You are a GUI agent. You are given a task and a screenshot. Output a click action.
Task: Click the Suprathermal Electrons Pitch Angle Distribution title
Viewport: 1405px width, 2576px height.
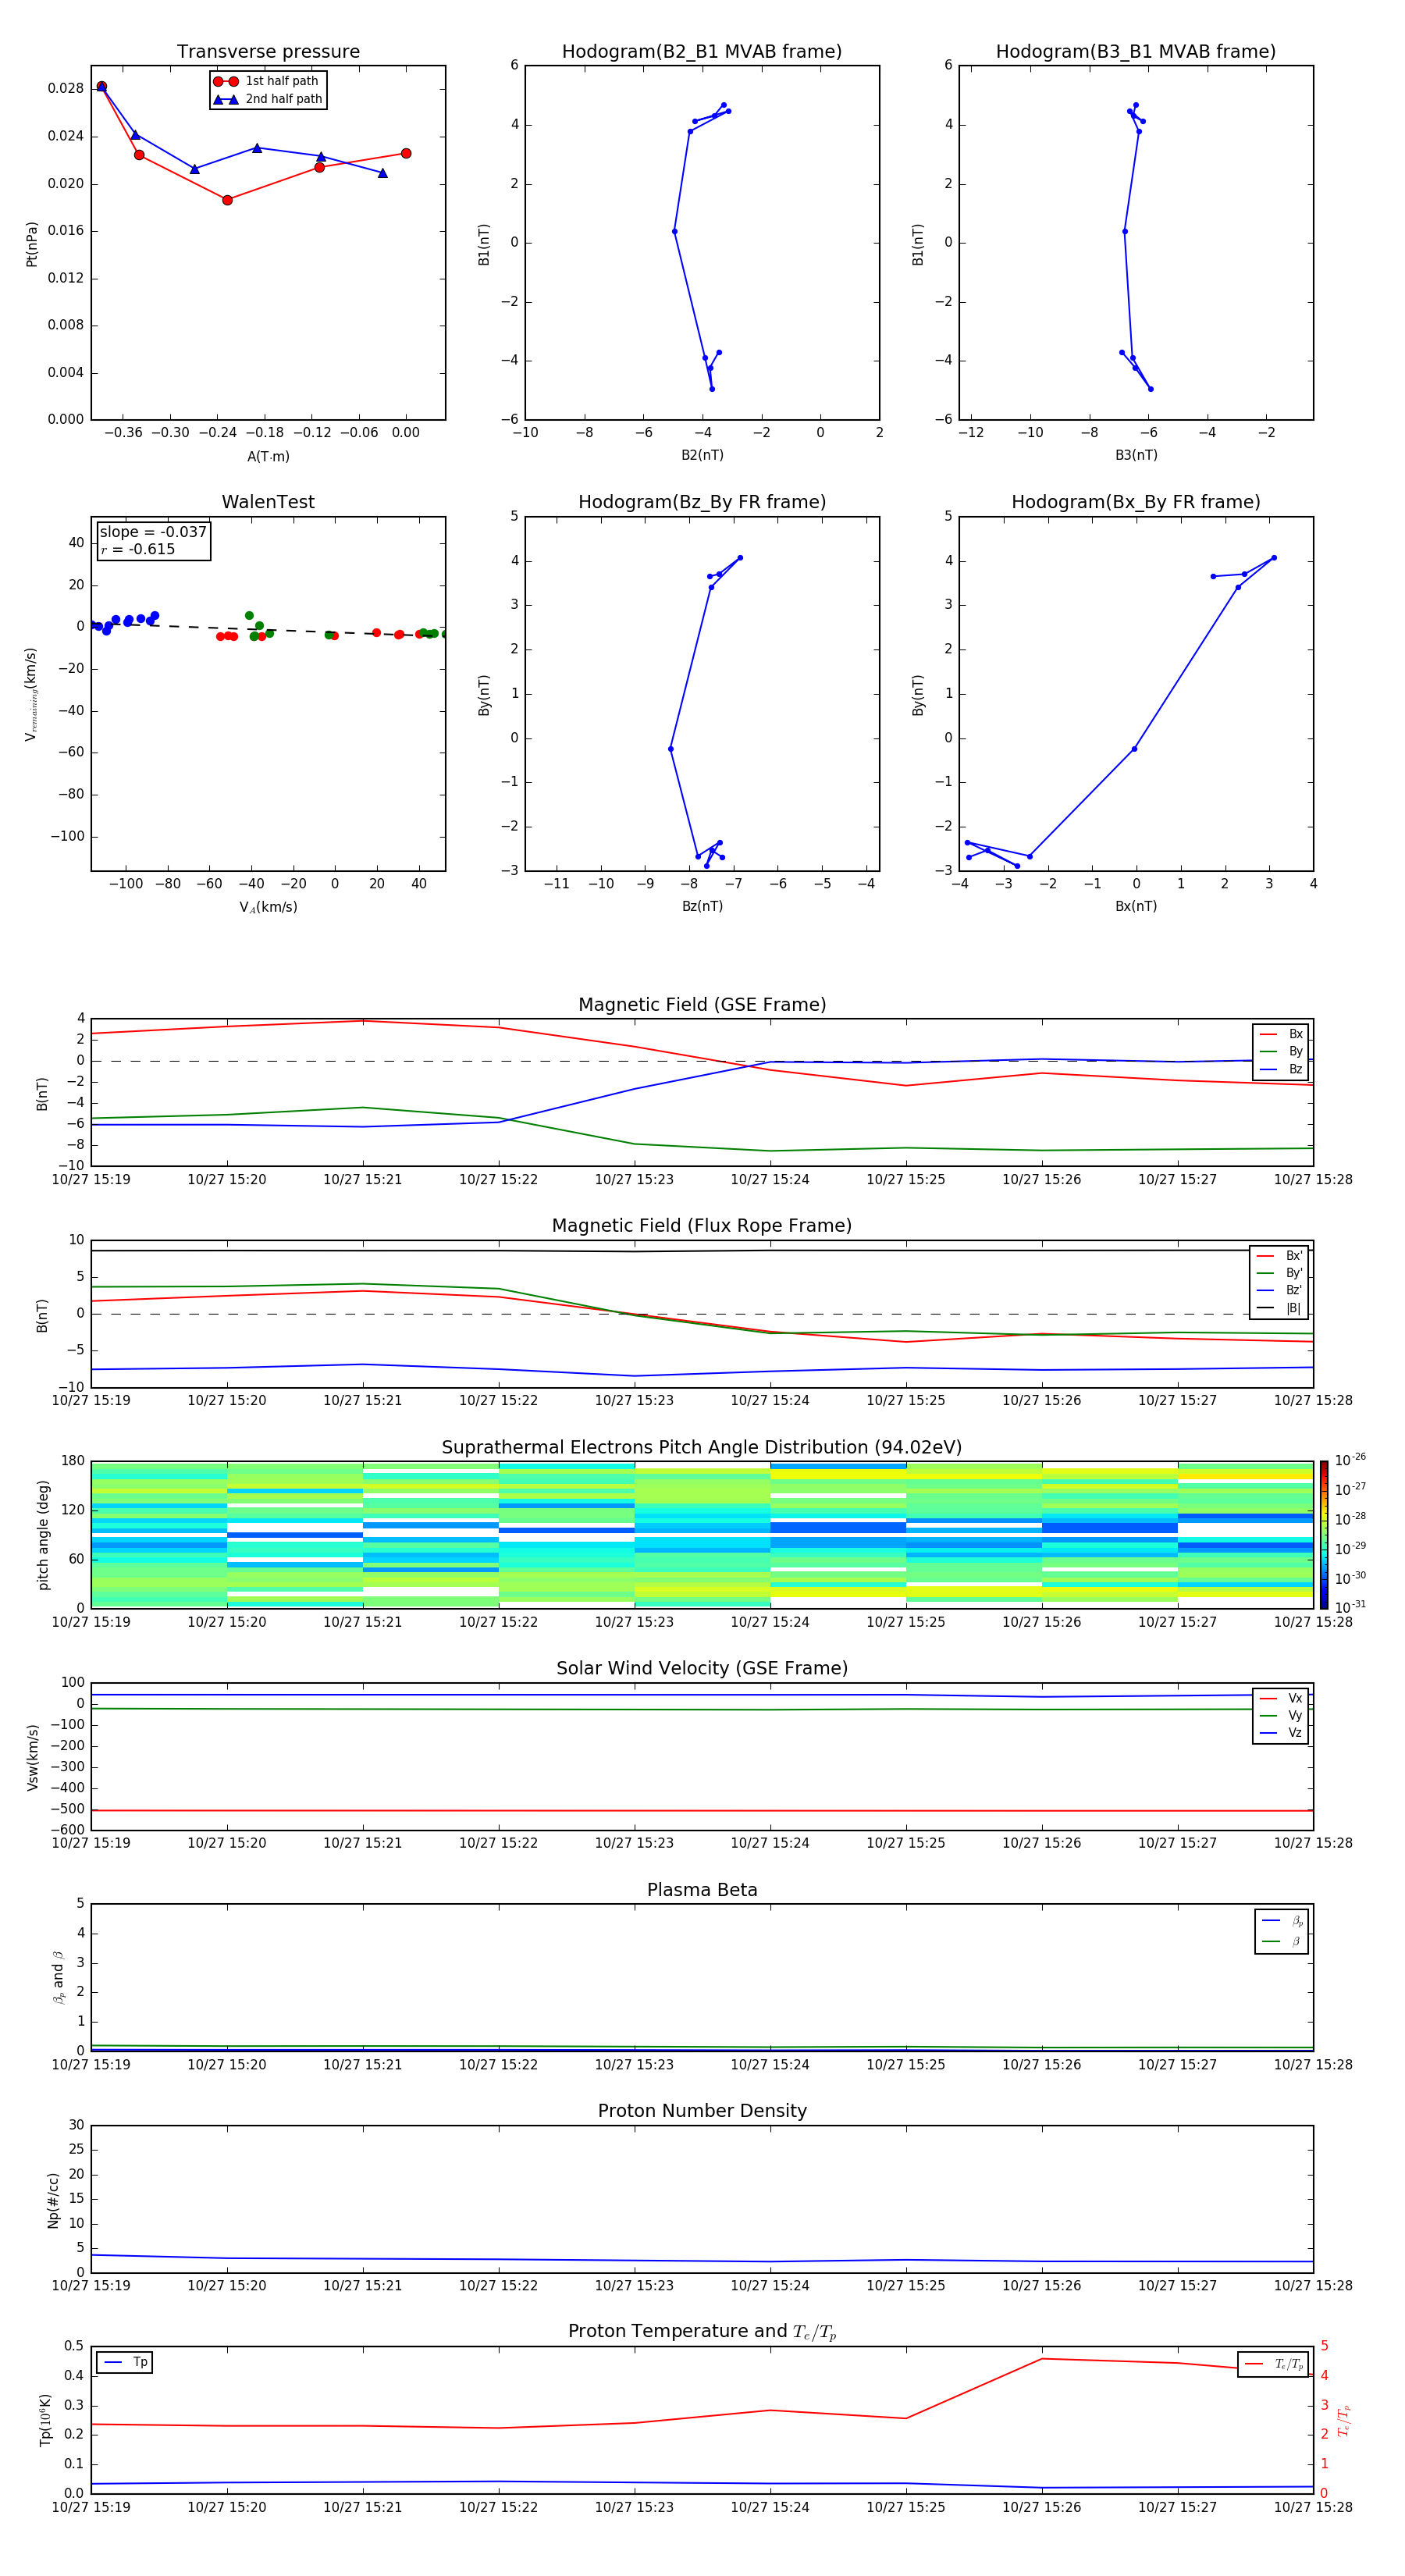click(x=702, y=1448)
